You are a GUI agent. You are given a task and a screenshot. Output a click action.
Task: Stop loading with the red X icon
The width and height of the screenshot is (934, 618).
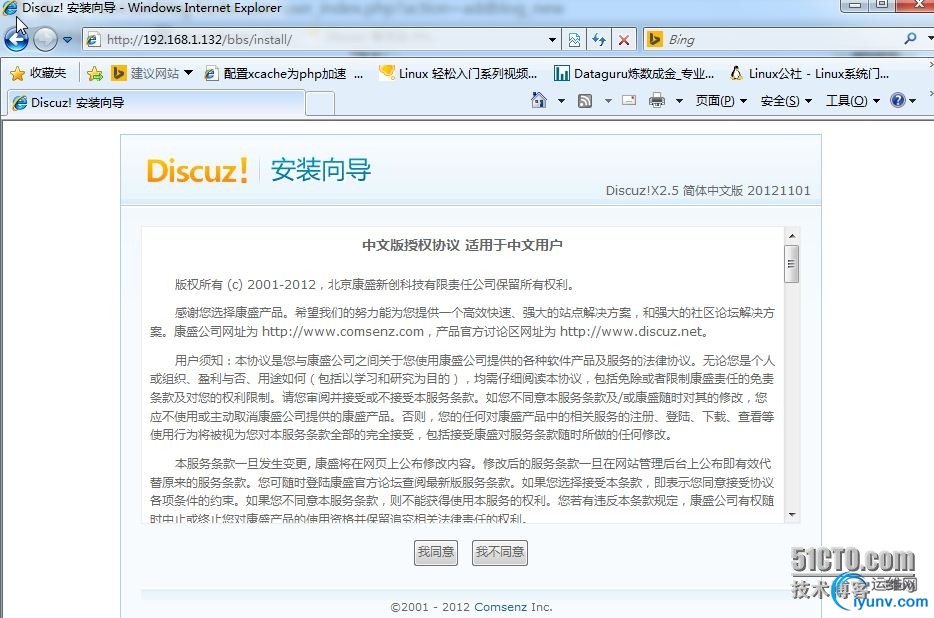[x=624, y=40]
